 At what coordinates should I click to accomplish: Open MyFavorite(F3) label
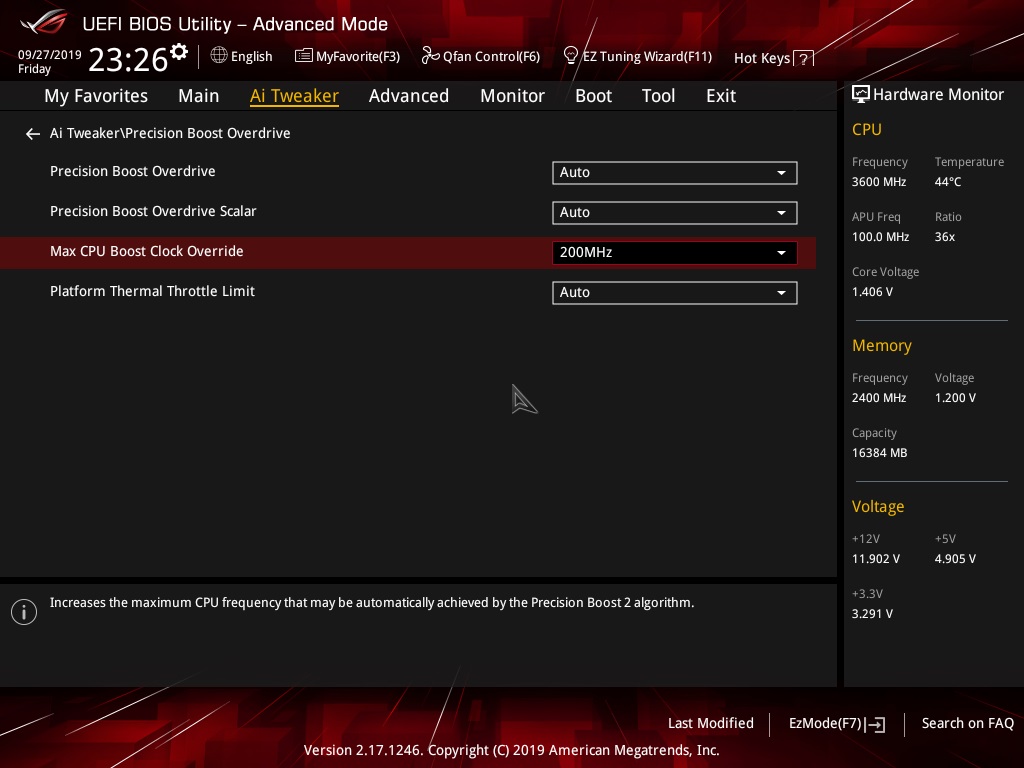[x=358, y=57]
